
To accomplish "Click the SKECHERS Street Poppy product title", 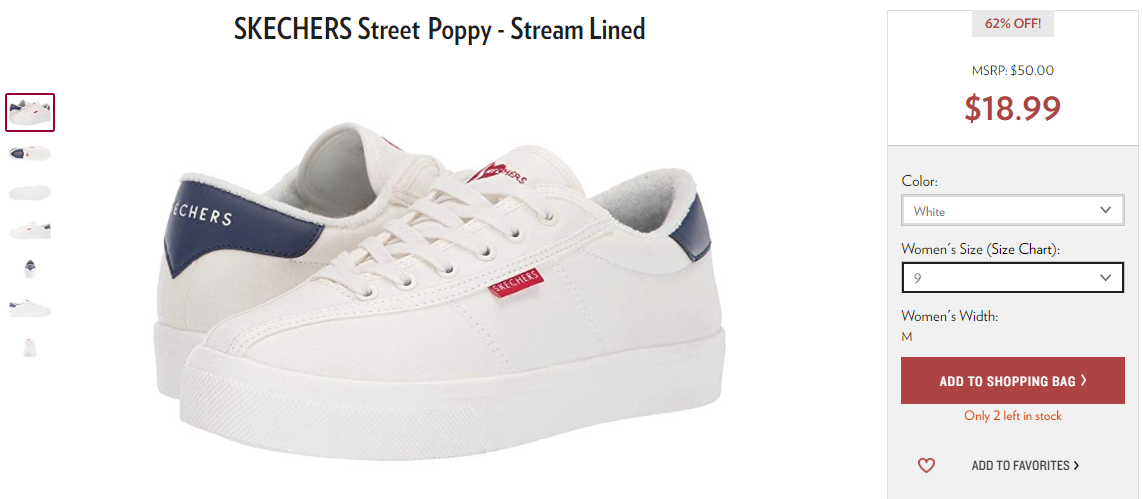I will click(x=440, y=30).
